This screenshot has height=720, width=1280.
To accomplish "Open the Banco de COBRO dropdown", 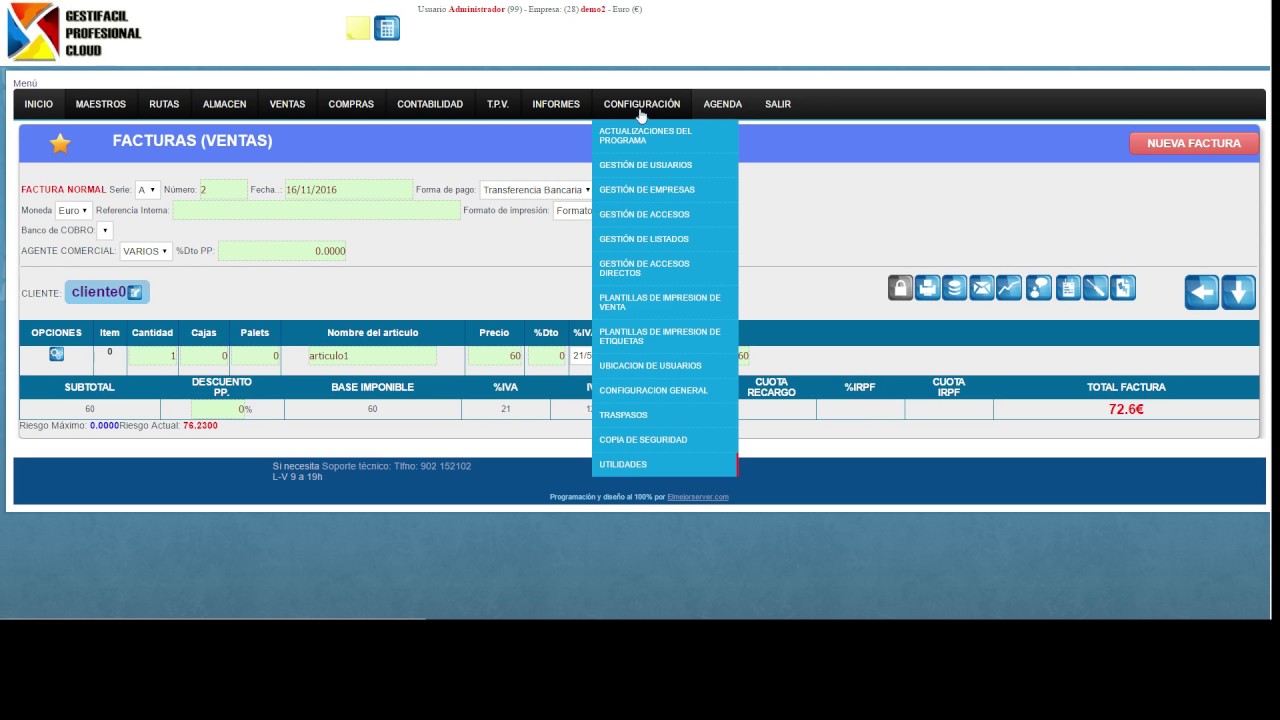I will (x=105, y=230).
